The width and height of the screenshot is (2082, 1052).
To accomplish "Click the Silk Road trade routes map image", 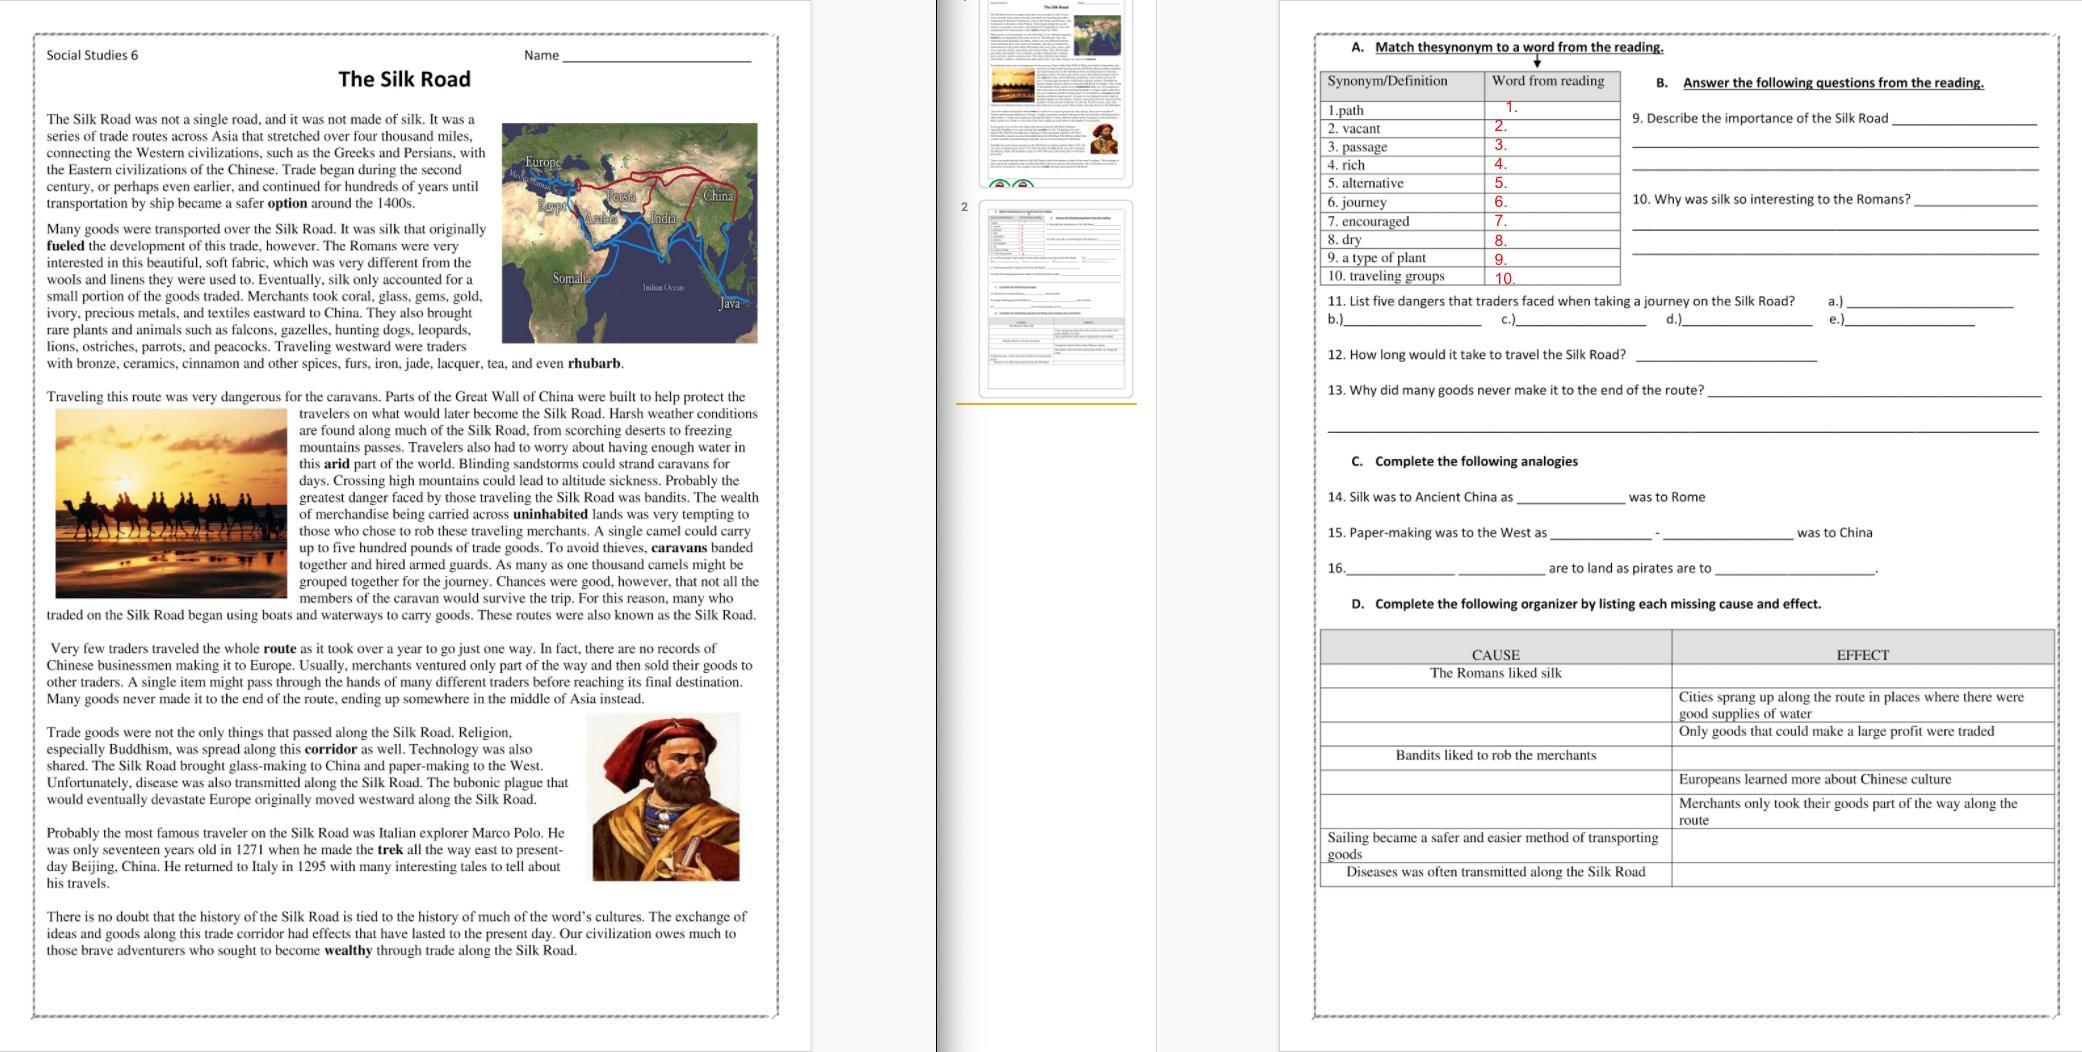I will click(629, 233).
